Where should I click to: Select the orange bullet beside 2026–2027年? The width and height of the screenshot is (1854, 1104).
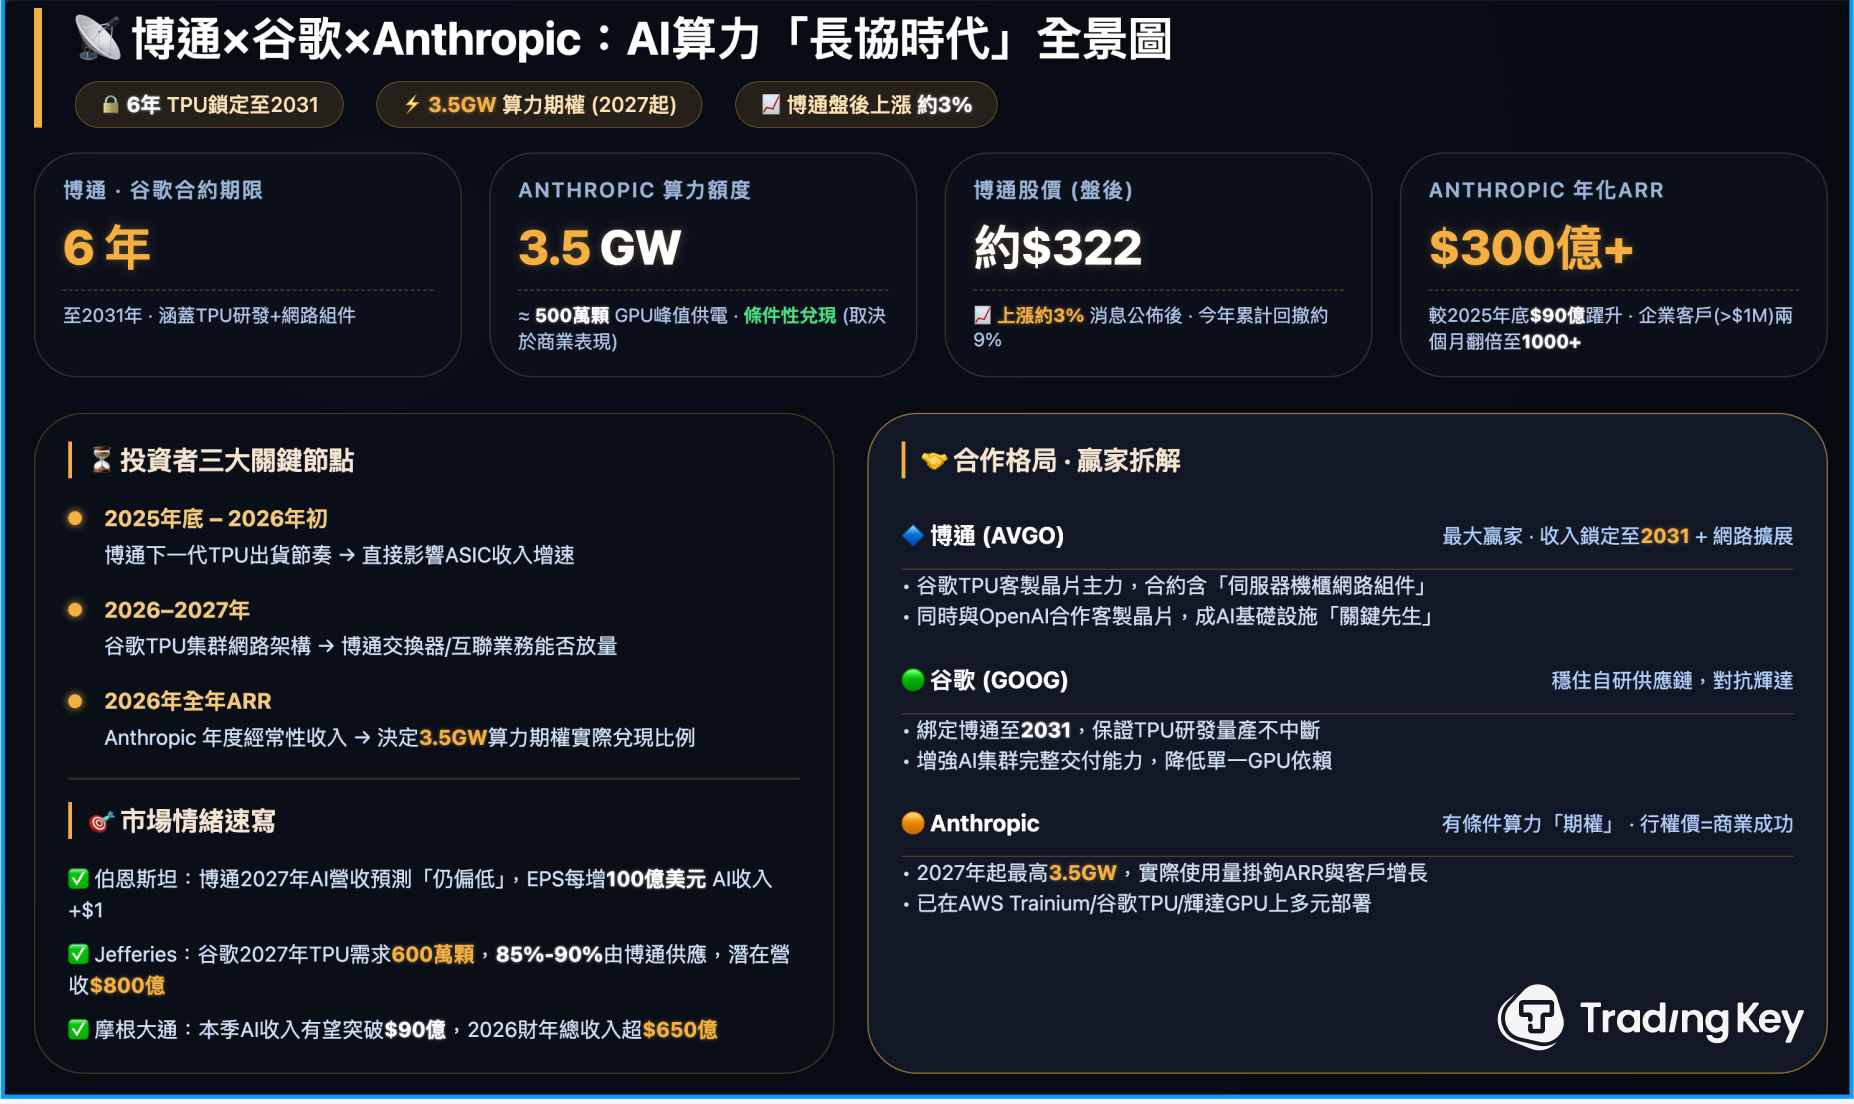point(75,610)
